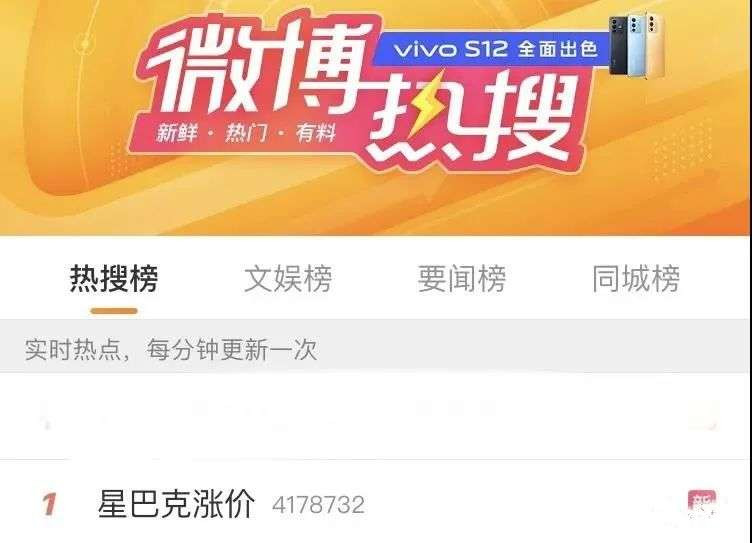Tap the black vivo S12 phone image
Image resolution: width=752 pixels, height=543 pixels.
620,45
